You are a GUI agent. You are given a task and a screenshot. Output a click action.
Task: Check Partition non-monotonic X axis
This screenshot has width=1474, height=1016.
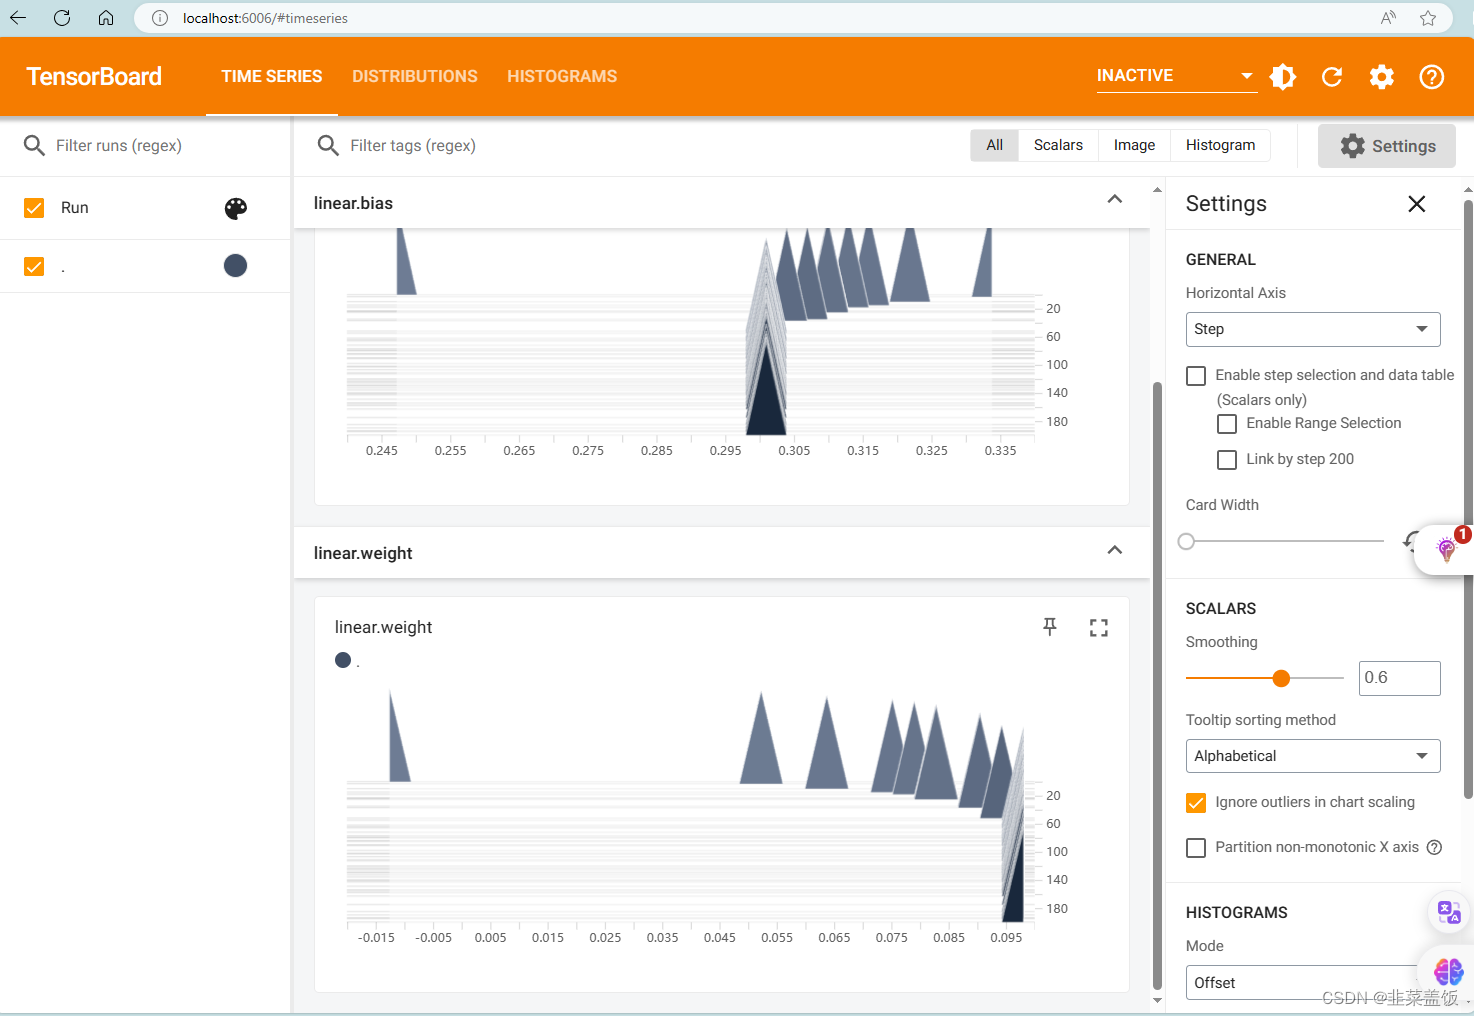pyautogui.click(x=1196, y=848)
